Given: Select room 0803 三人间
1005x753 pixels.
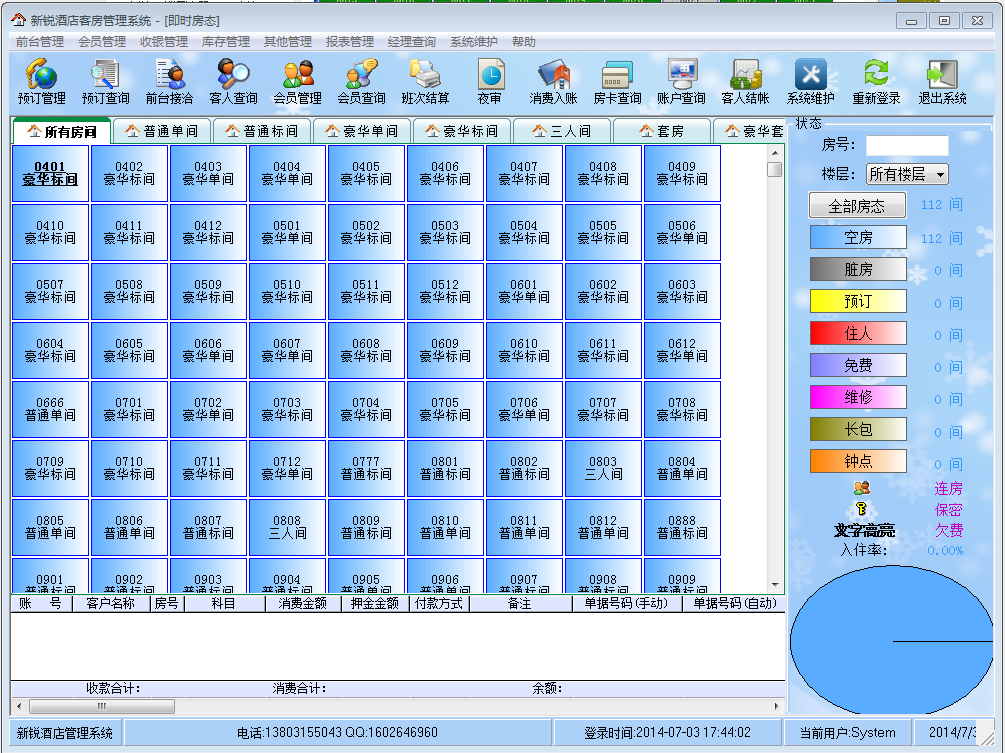Looking at the screenshot, I should click(603, 468).
